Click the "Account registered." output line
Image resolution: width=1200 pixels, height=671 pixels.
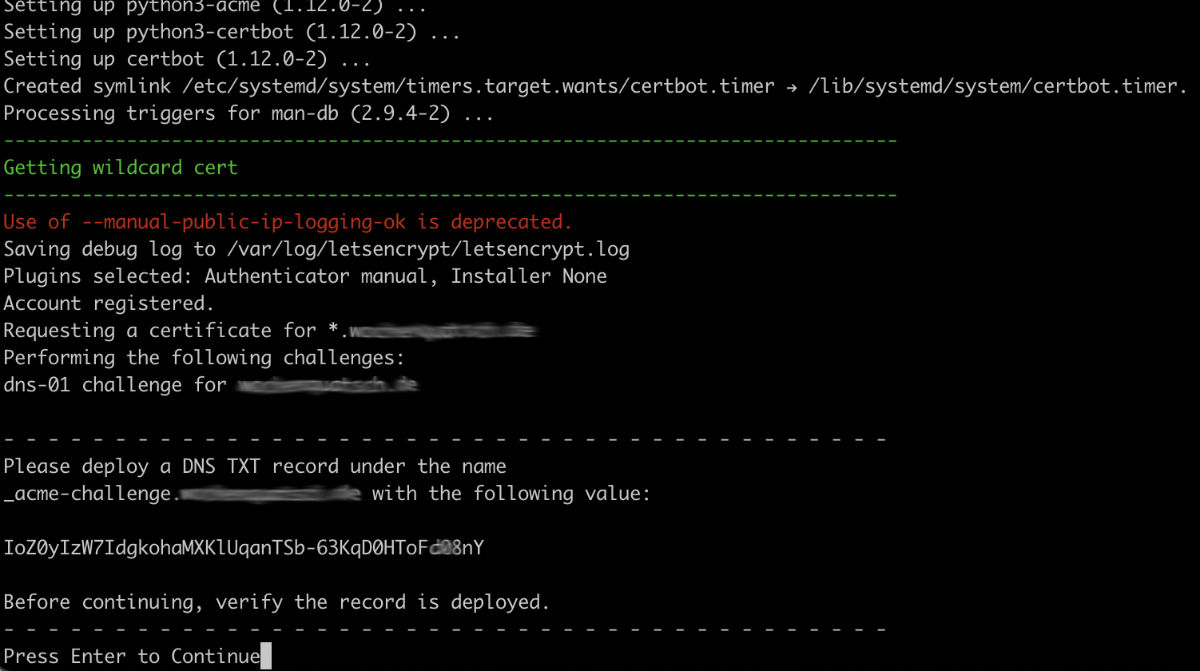click(109, 303)
